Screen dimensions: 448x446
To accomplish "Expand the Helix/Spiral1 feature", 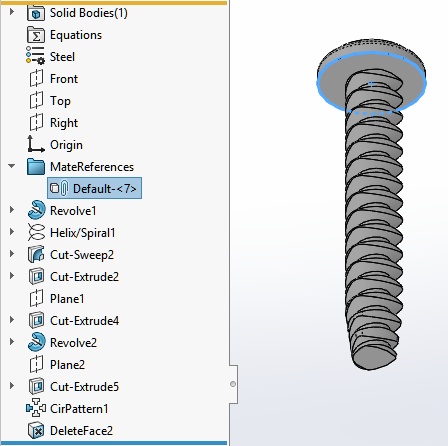I will (x=12, y=232).
